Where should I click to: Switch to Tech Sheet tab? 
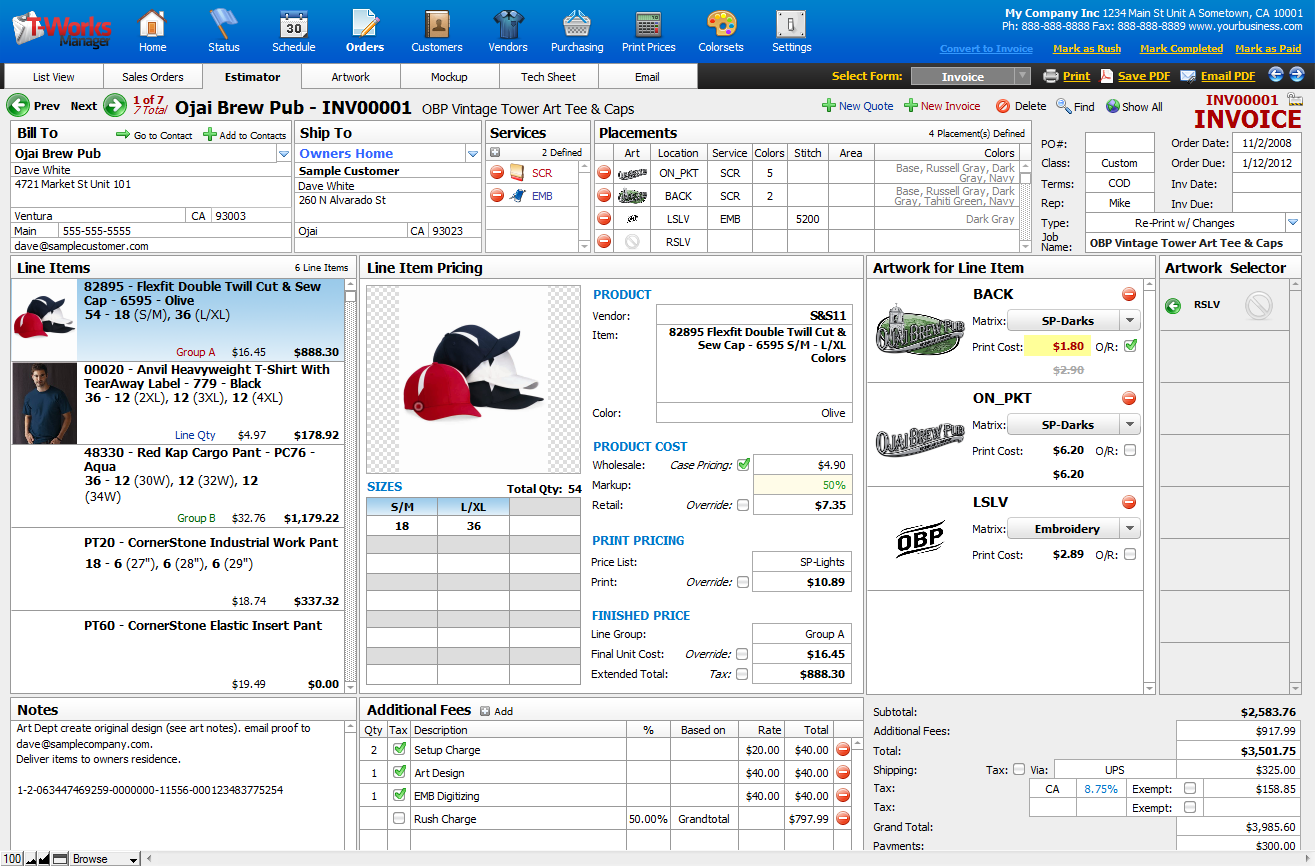click(x=549, y=77)
